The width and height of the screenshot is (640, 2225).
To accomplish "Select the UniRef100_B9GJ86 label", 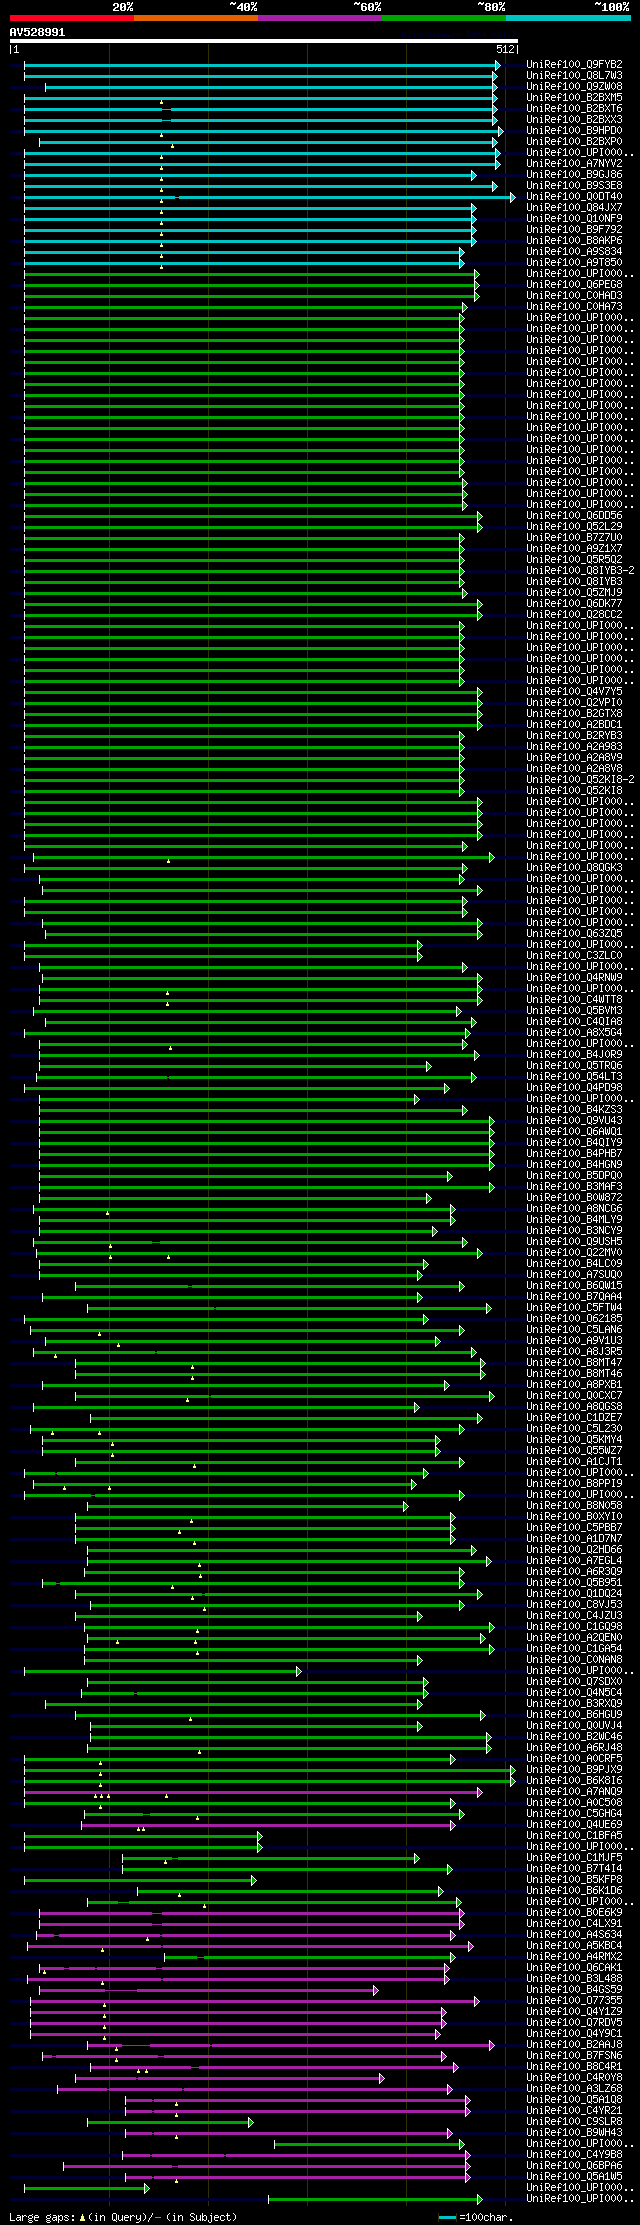I will (x=574, y=175).
